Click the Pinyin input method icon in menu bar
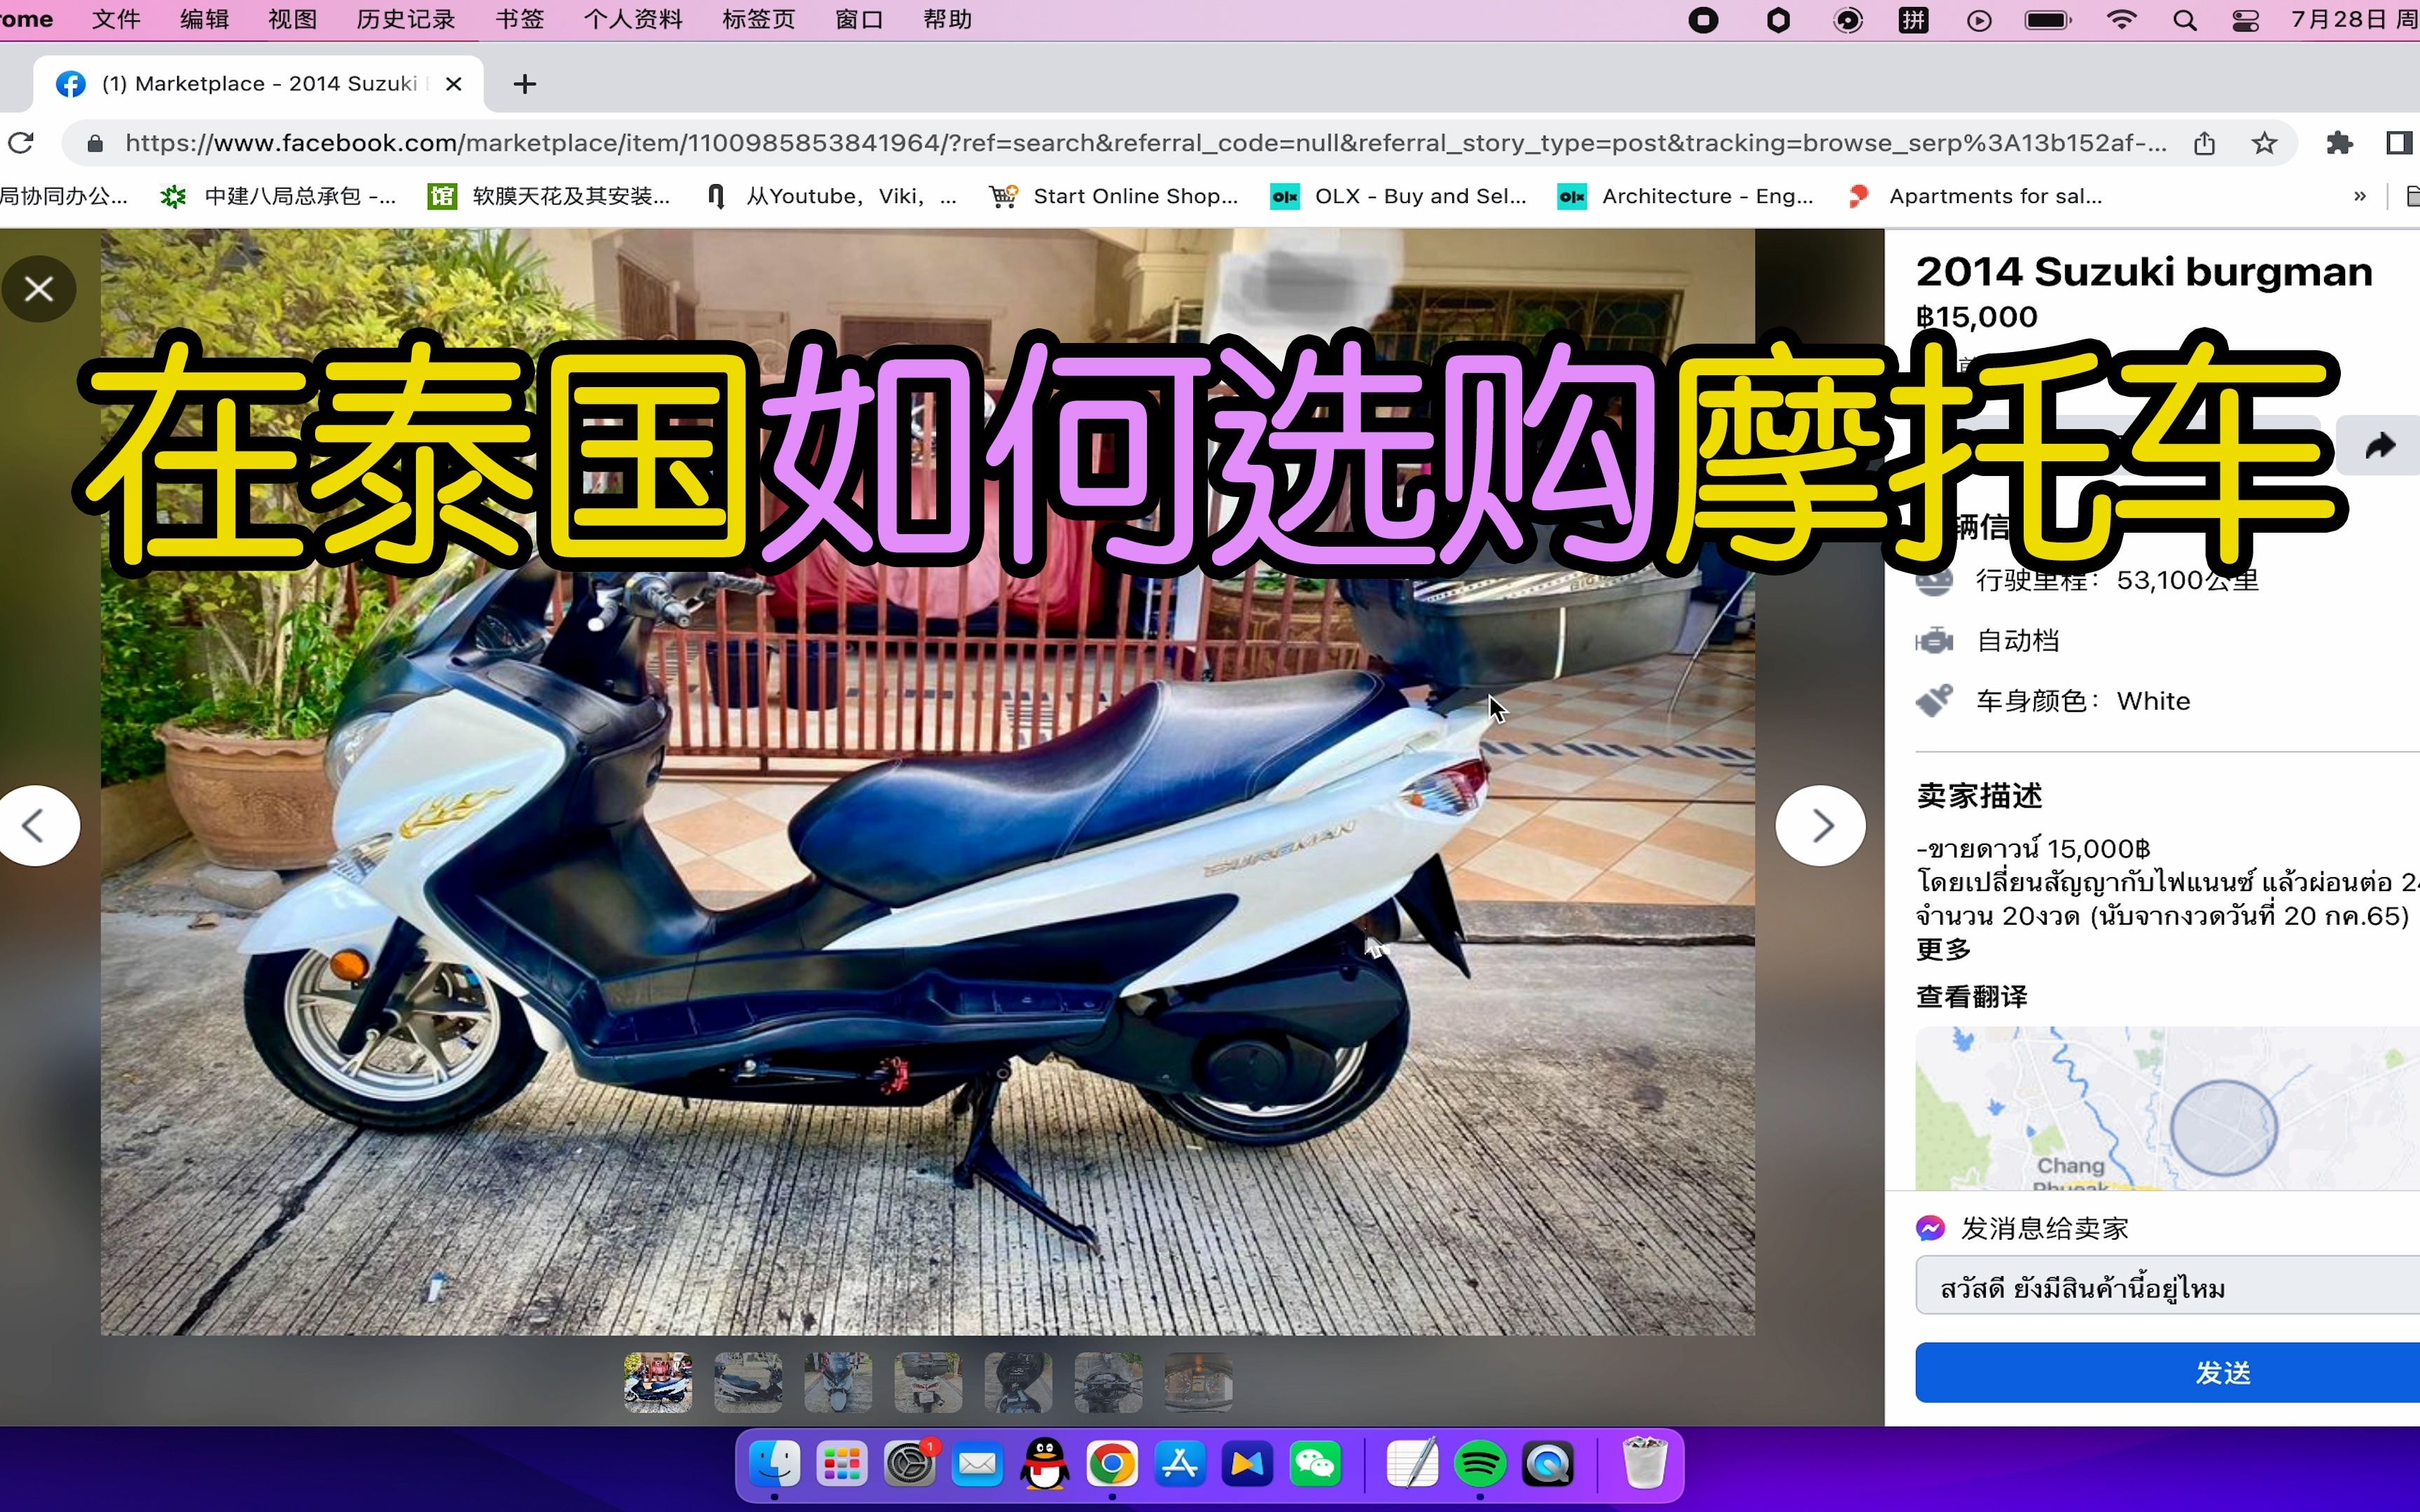Viewport: 2420px width, 1512px height. [x=1913, y=20]
